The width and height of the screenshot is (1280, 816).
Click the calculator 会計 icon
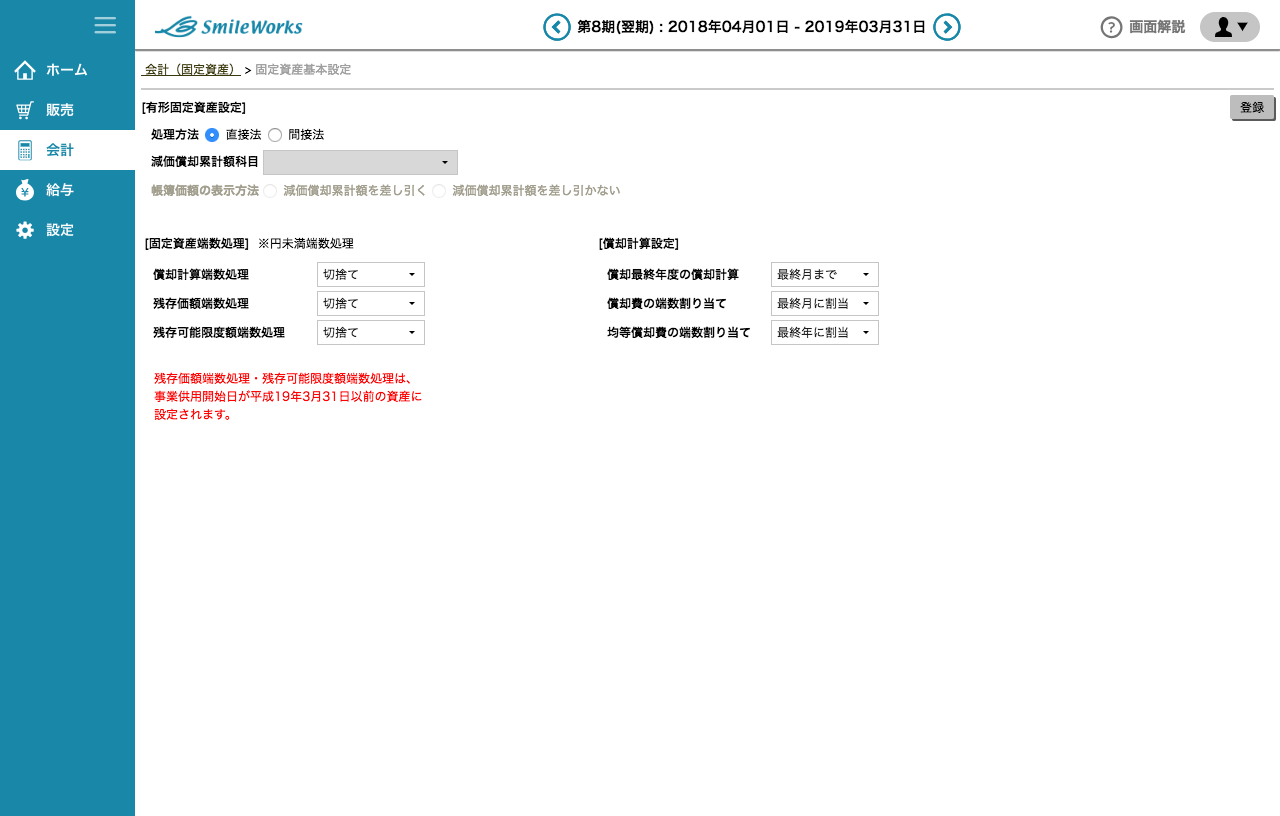25,150
